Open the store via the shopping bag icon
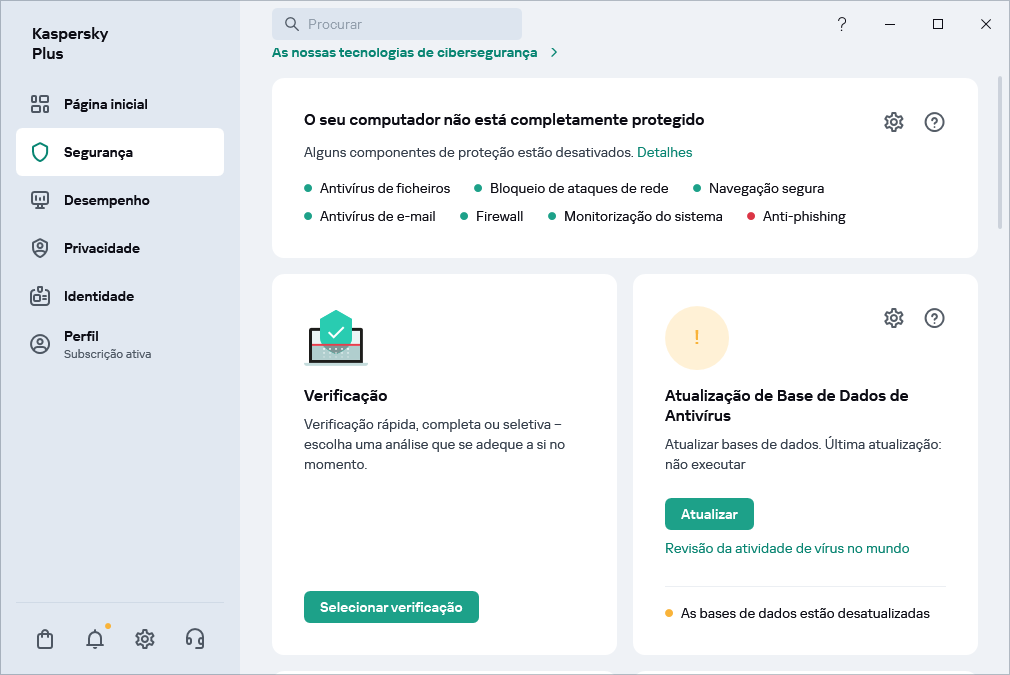This screenshot has width=1010, height=675. point(44,638)
